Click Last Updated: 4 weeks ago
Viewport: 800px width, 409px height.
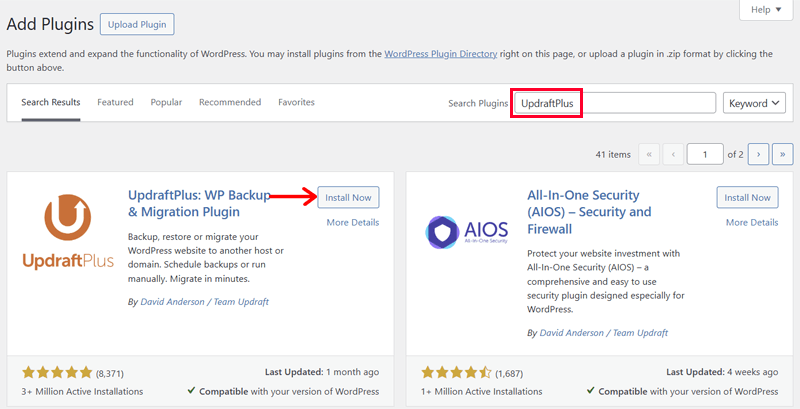pyautogui.click(x=722, y=372)
